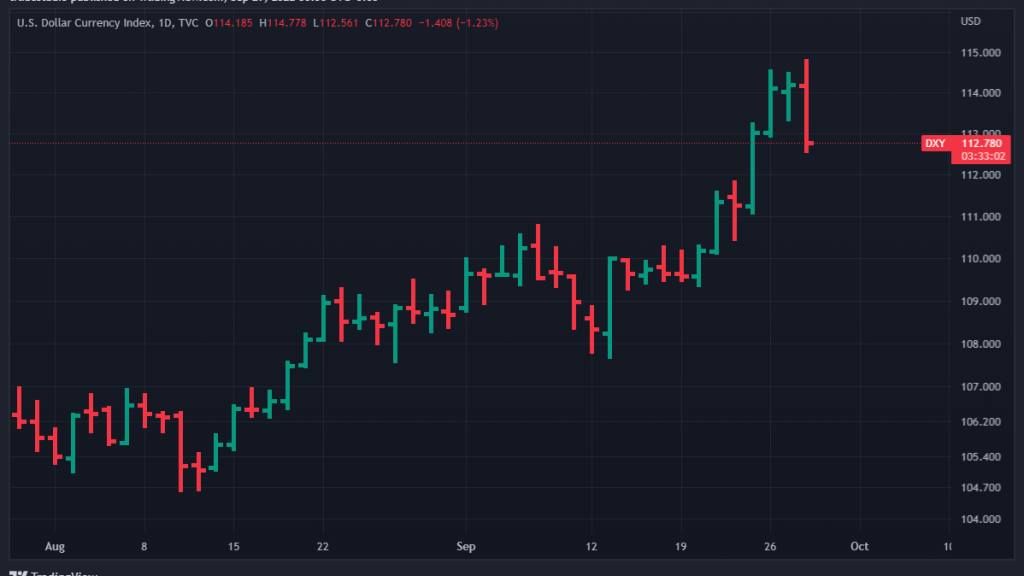The height and width of the screenshot is (576, 1024).
Task: Click the 105.400 price axis label
Action: click(980, 456)
